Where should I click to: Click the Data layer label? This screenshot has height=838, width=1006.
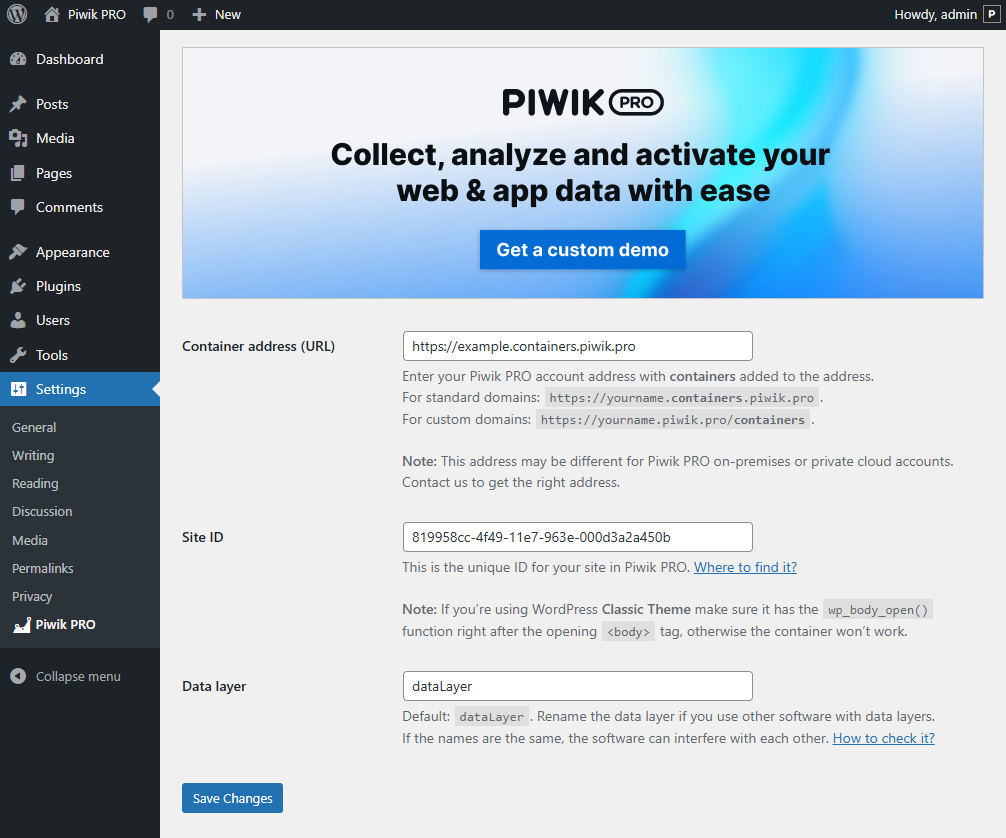point(214,686)
